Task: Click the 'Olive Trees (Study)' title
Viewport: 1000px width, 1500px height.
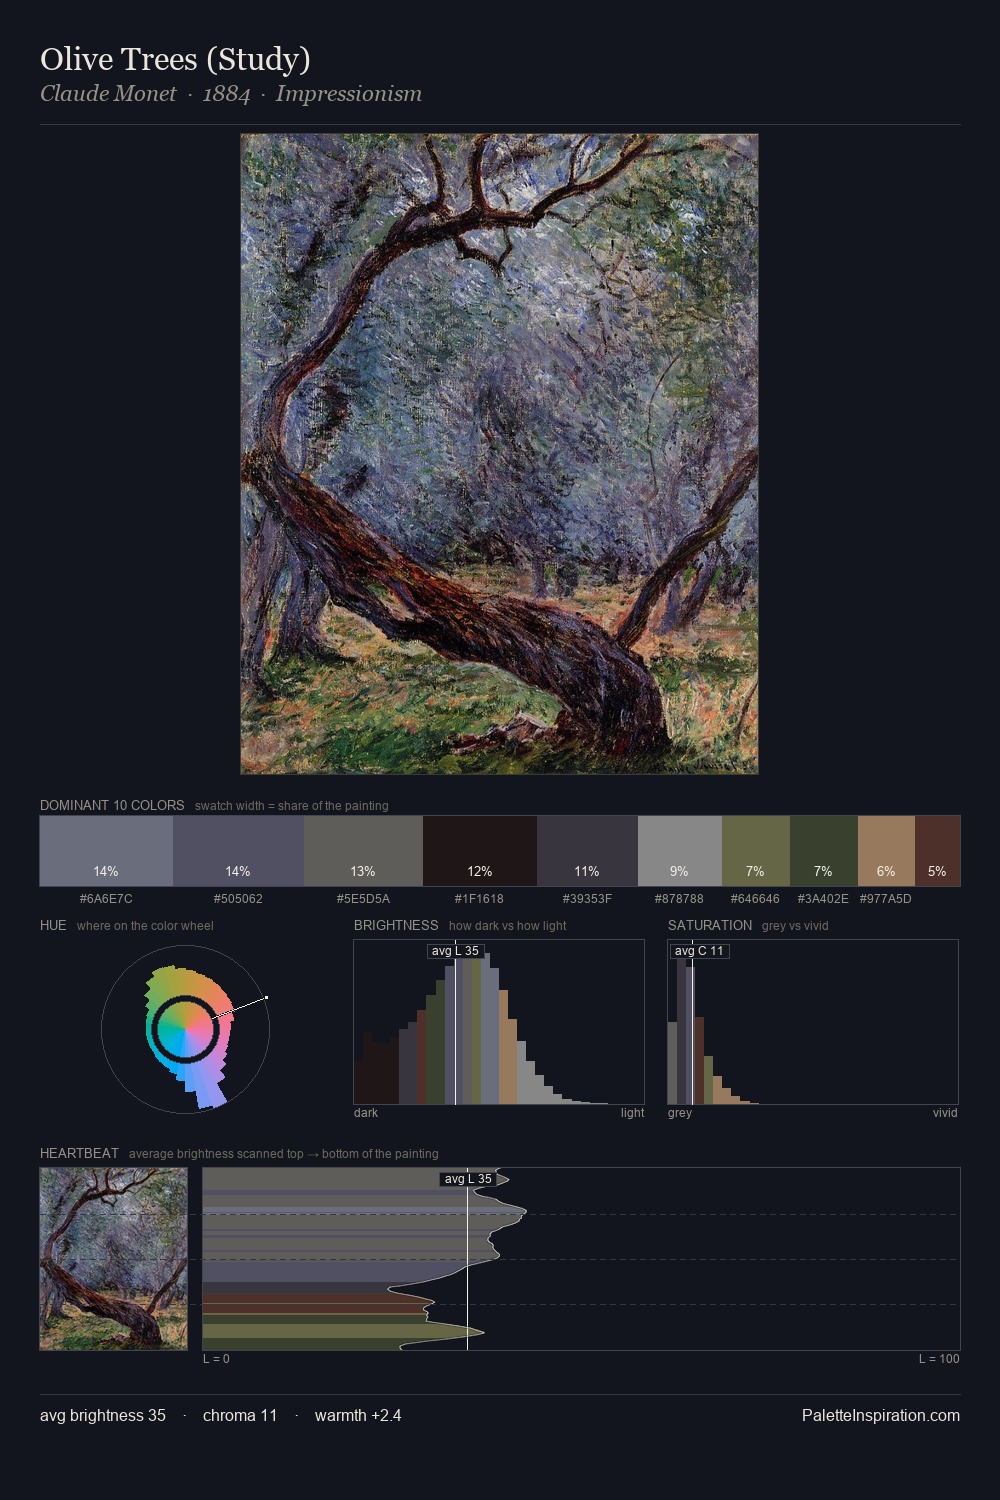Action: click(175, 59)
